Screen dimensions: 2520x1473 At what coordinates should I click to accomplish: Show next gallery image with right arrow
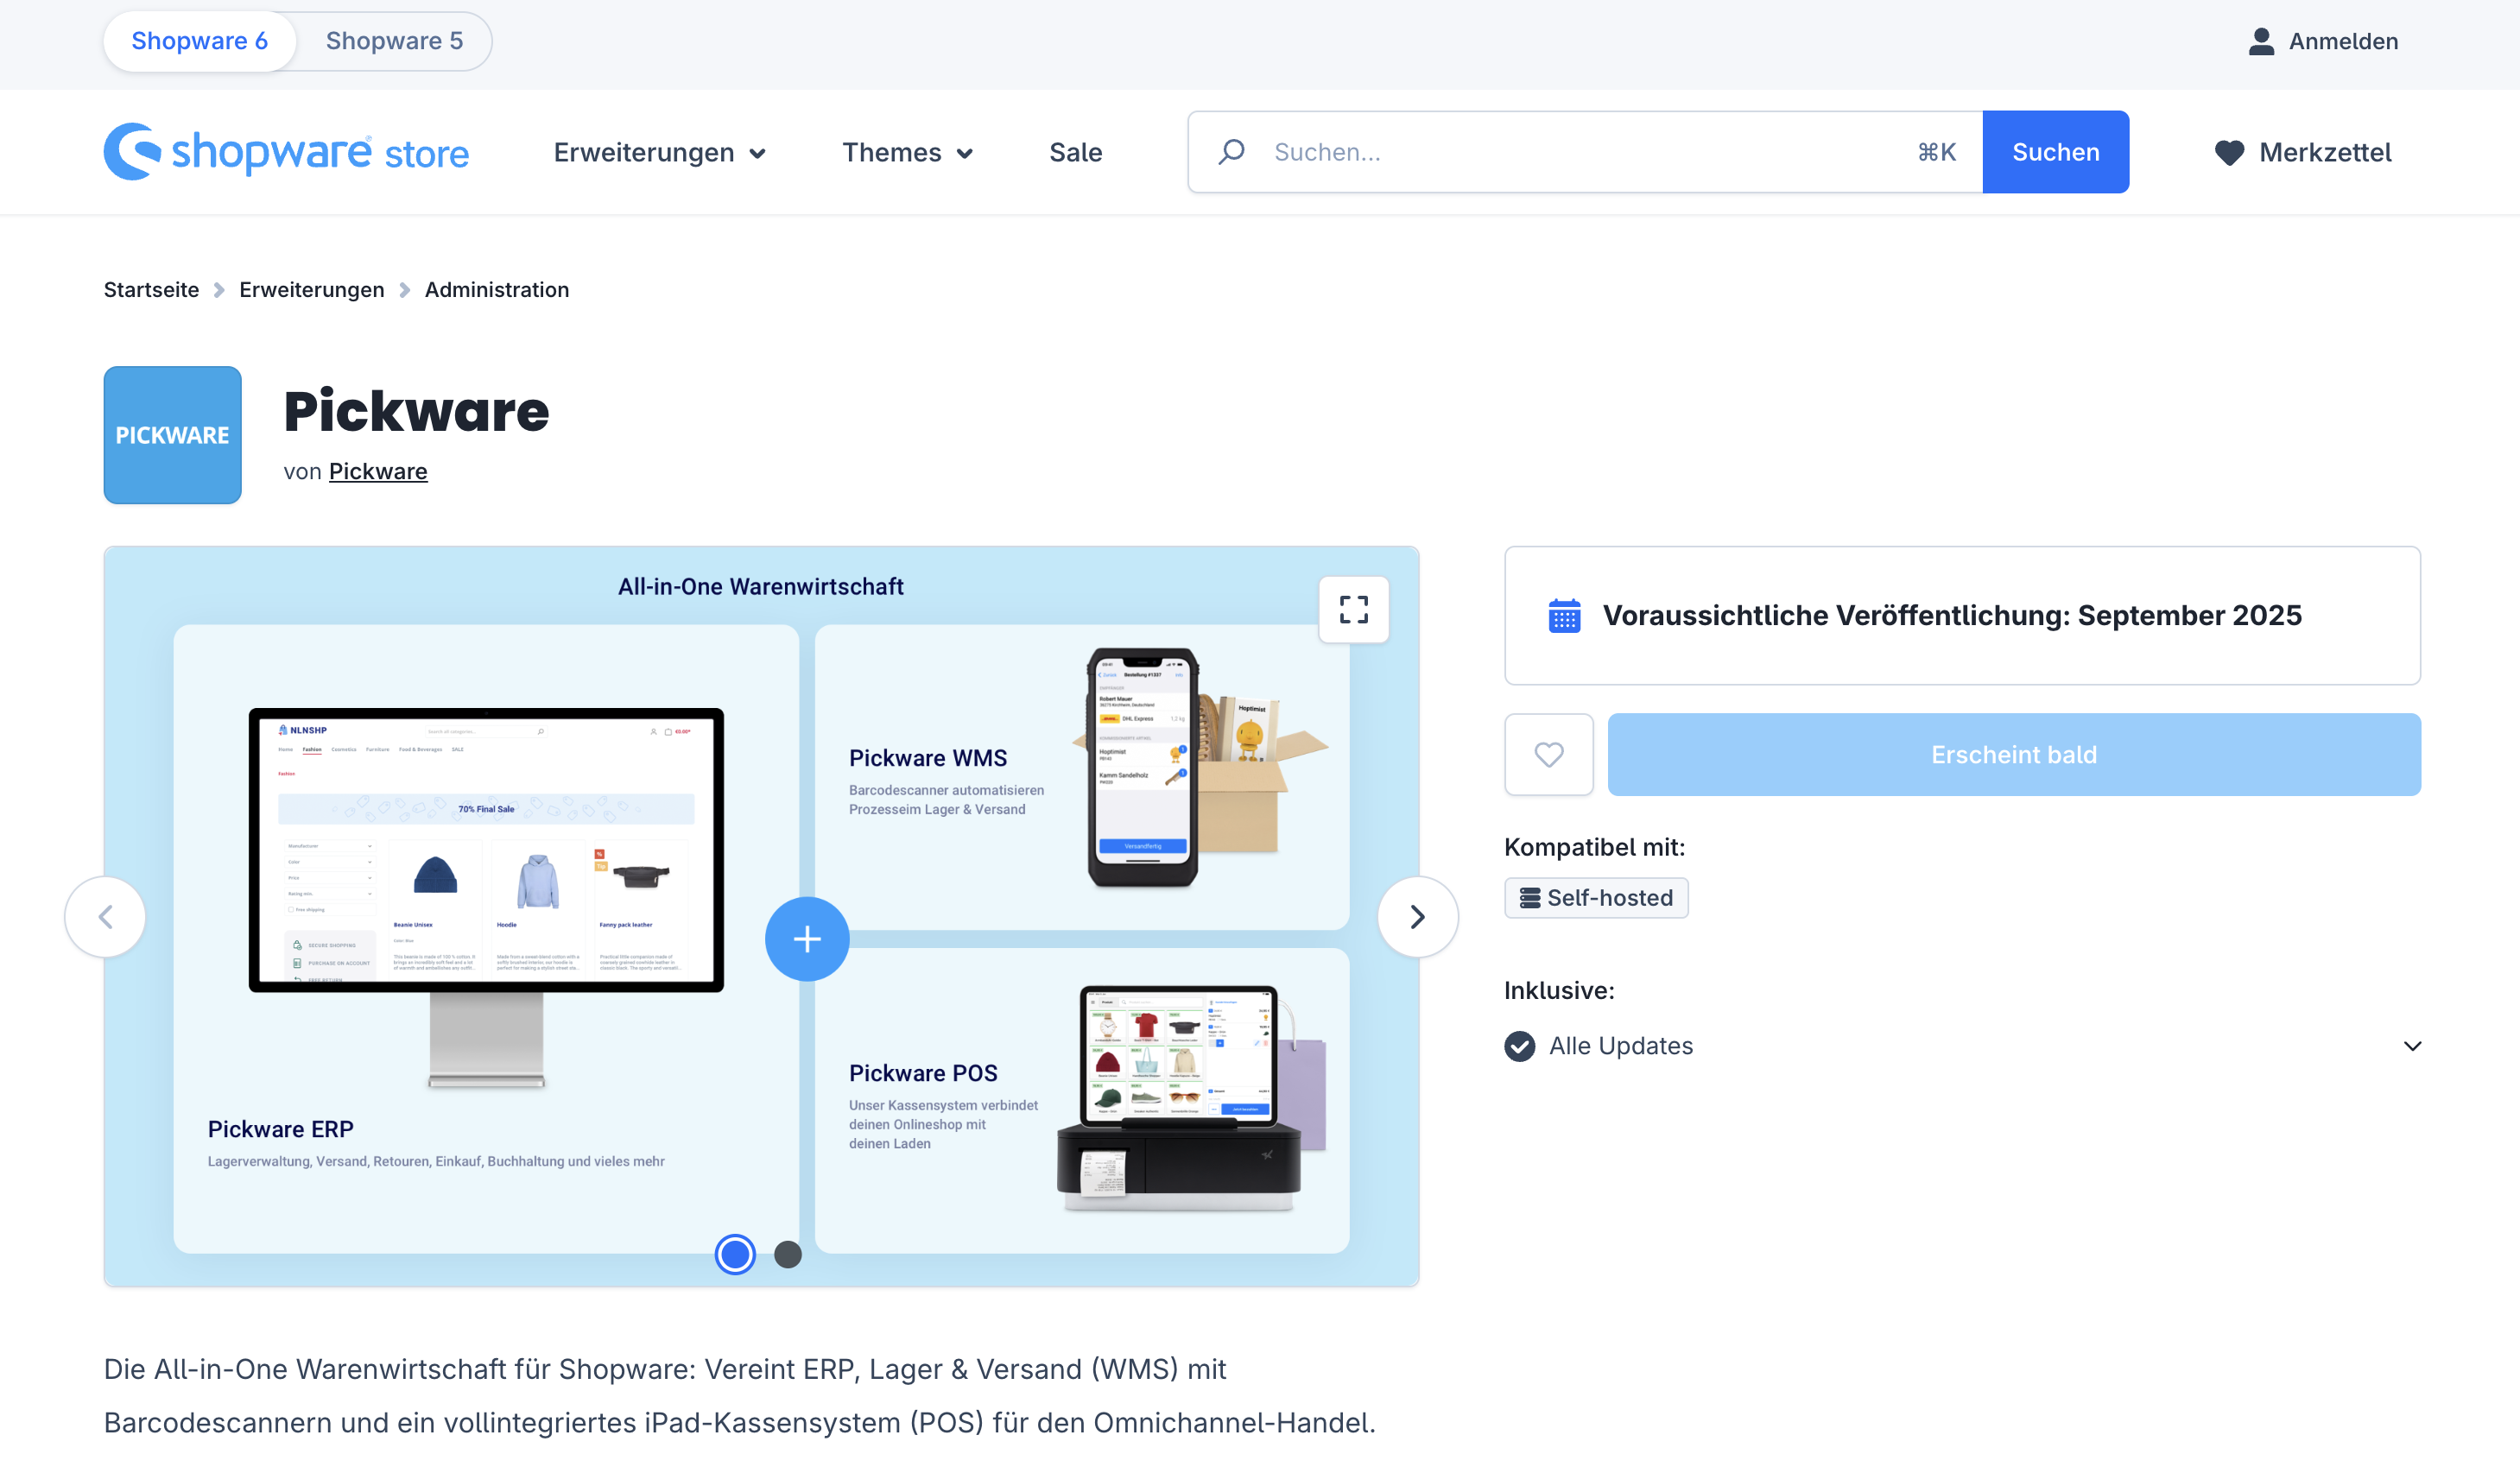point(1417,916)
